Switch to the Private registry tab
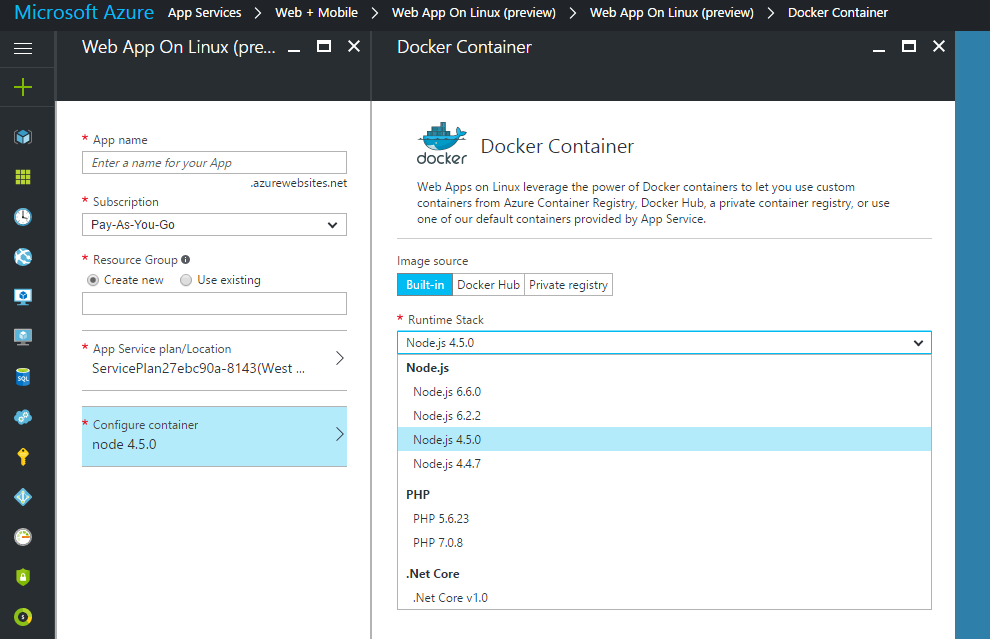 click(568, 285)
